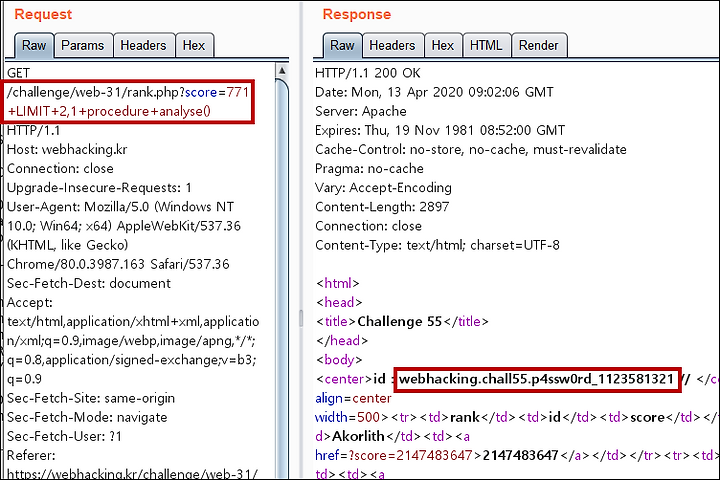The width and height of the screenshot is (720, 480).
Task: Click the '<title>Challenge 55</title>' line
Action: pos(402,322)
